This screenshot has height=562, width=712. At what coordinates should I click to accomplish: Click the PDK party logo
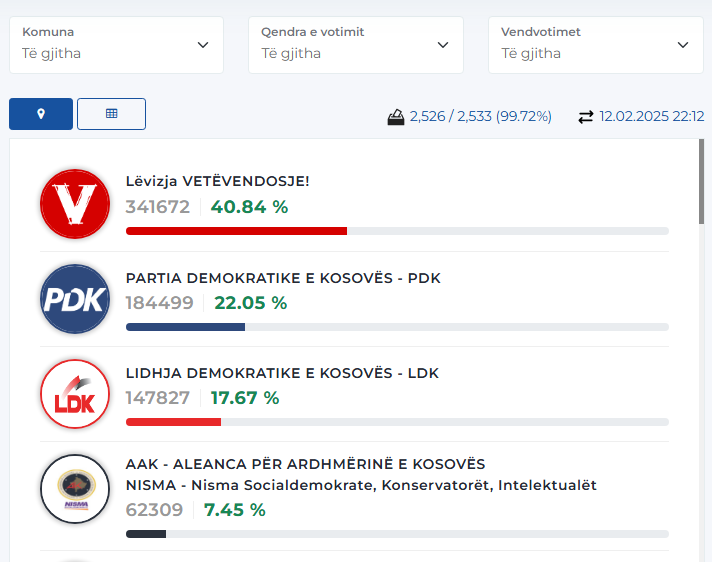pos(75,299)
